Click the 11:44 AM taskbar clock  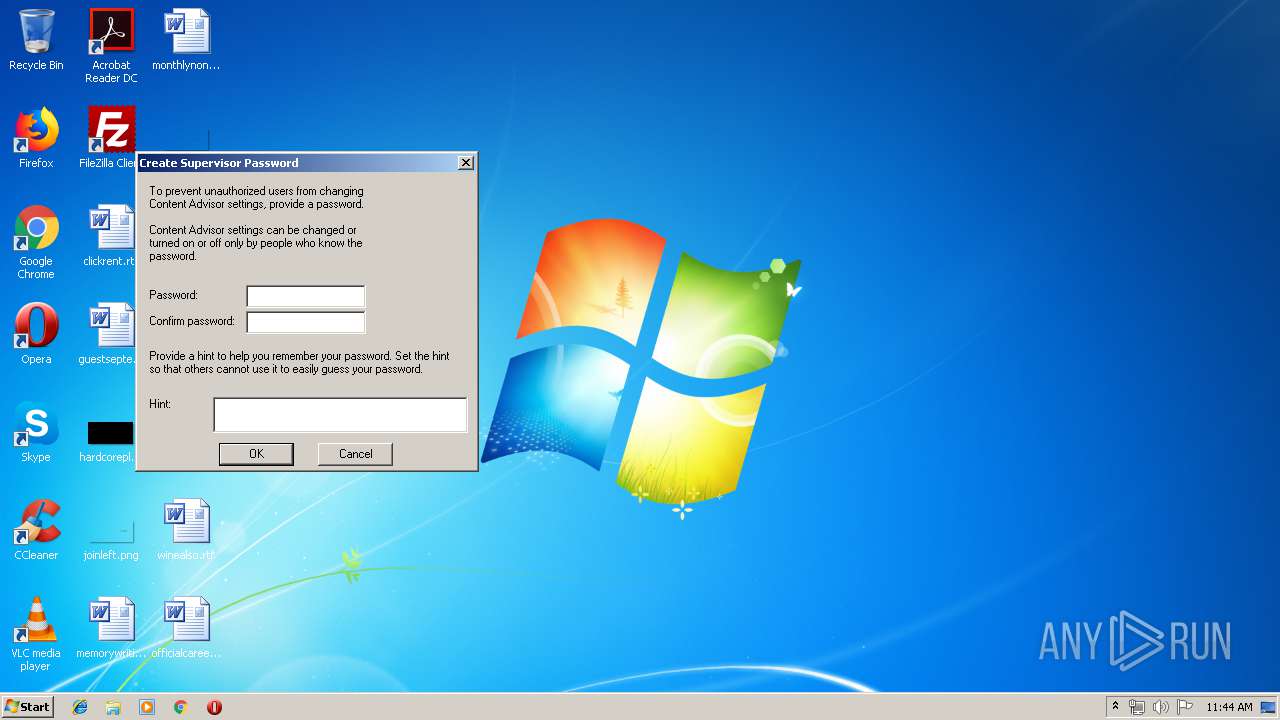[x=1229, y=707]
